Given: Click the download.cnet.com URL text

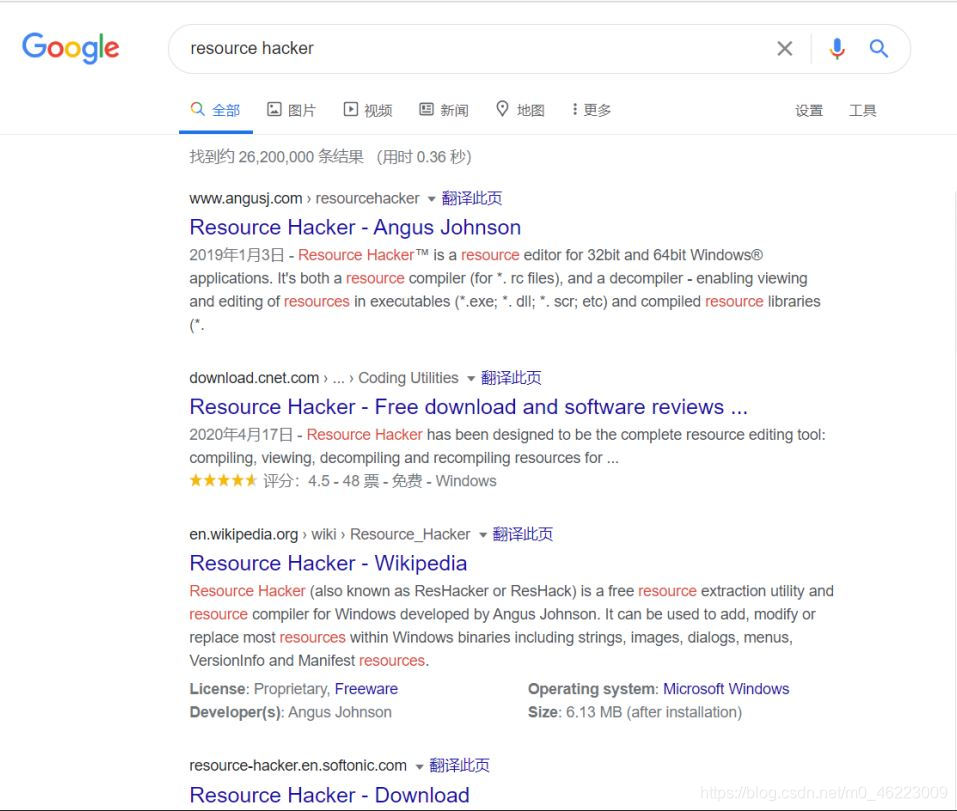Looking at the screenshot, I should coord(254,378).
